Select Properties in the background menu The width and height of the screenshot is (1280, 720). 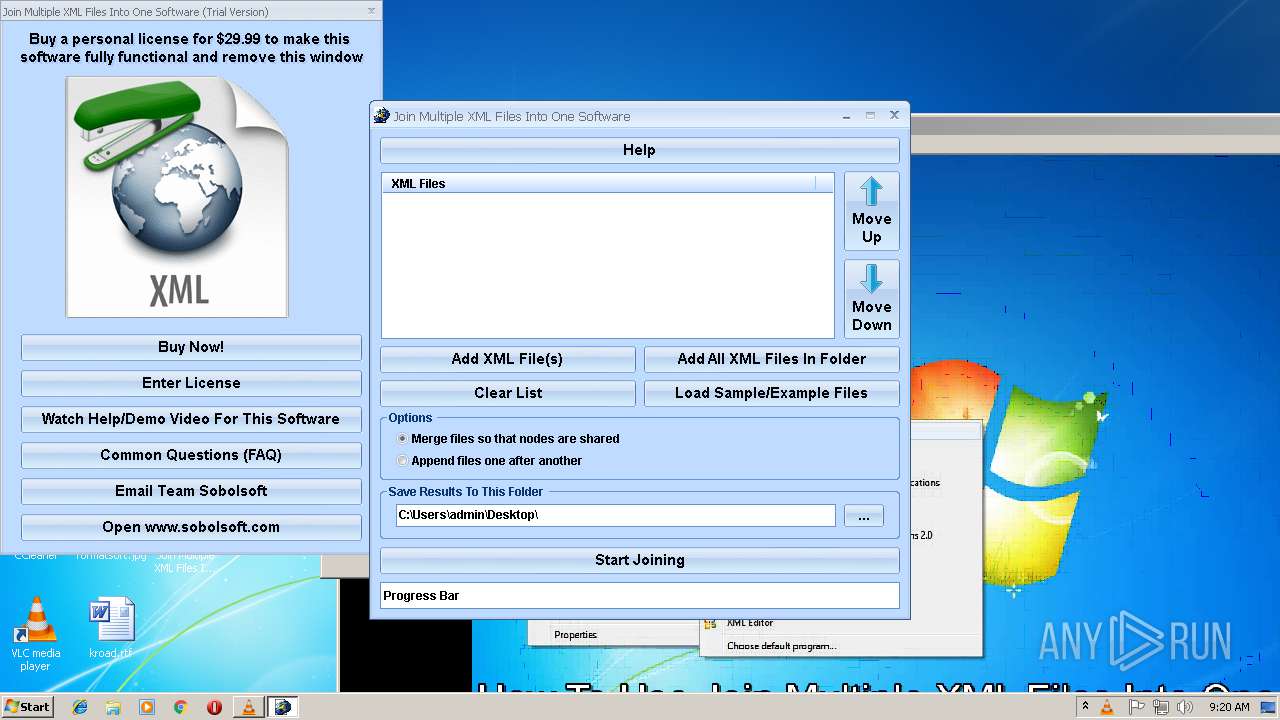pyautogui.click(x=576, y=635)
